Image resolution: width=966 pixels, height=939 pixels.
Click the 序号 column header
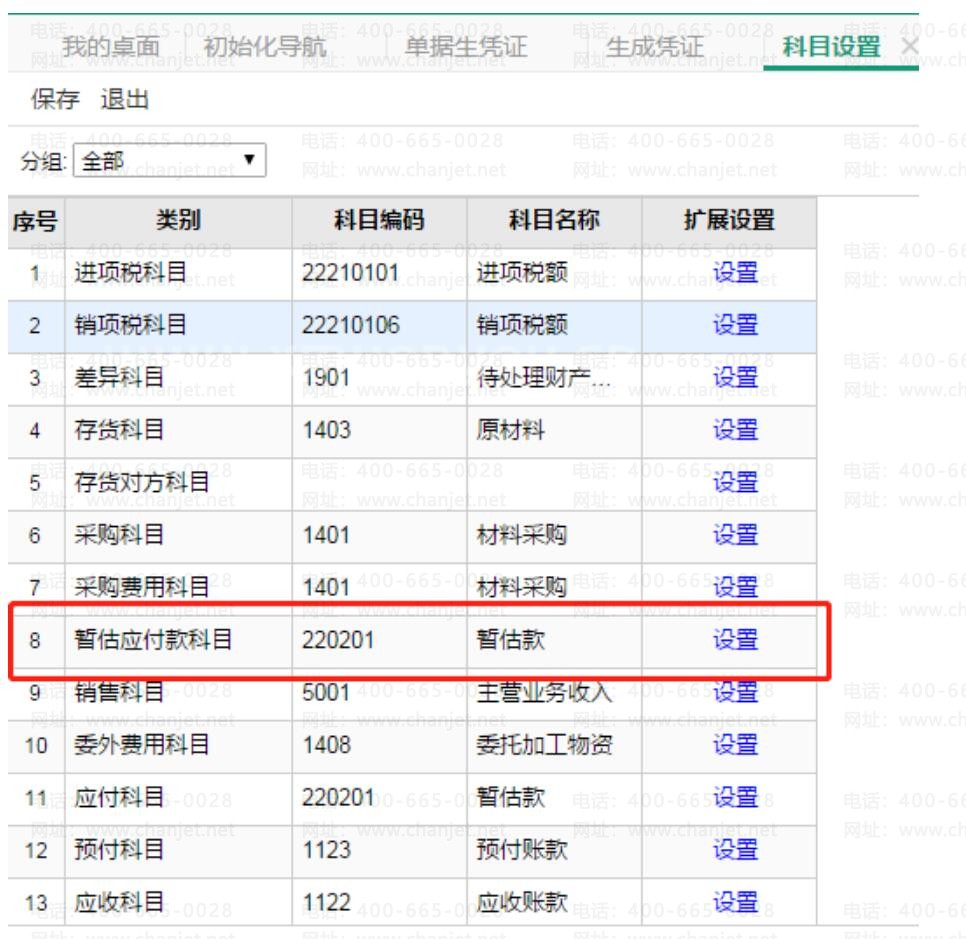36,222
